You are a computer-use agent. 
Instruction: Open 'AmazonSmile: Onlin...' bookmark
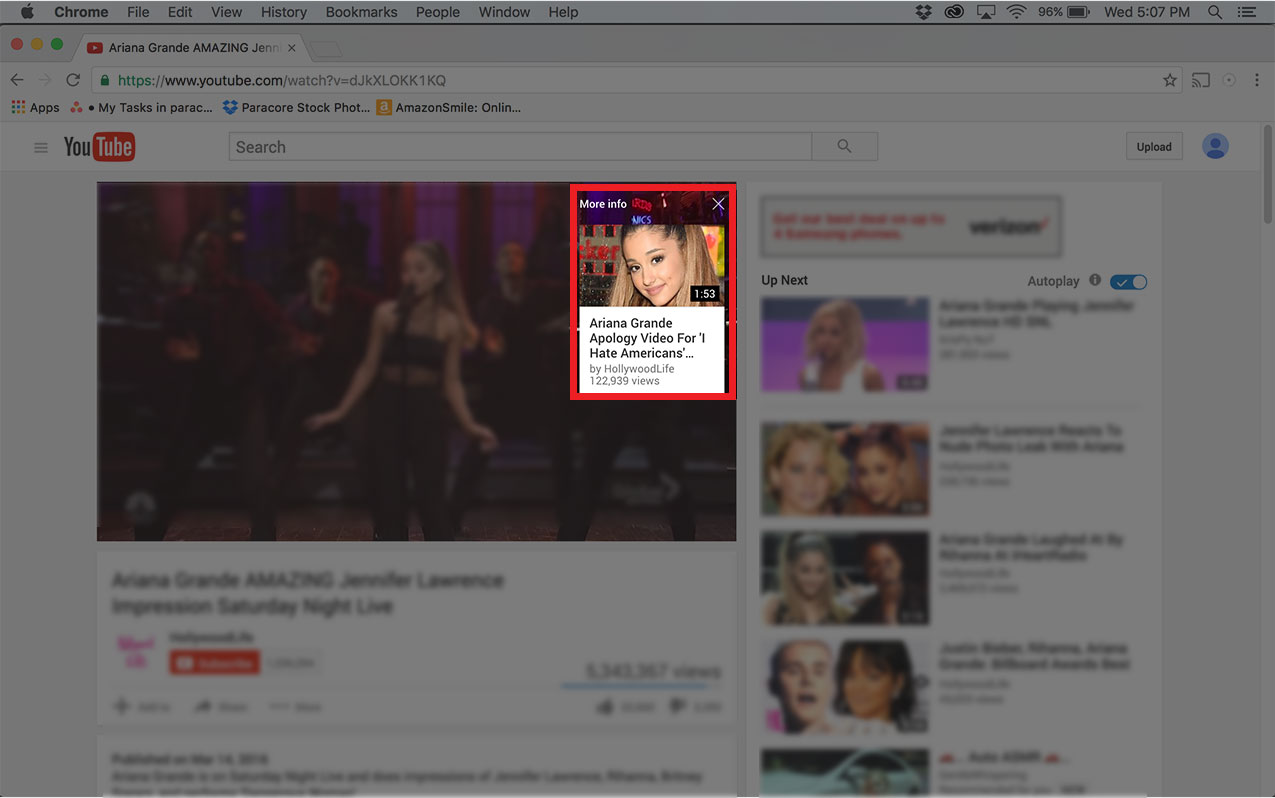coord(449,107)
